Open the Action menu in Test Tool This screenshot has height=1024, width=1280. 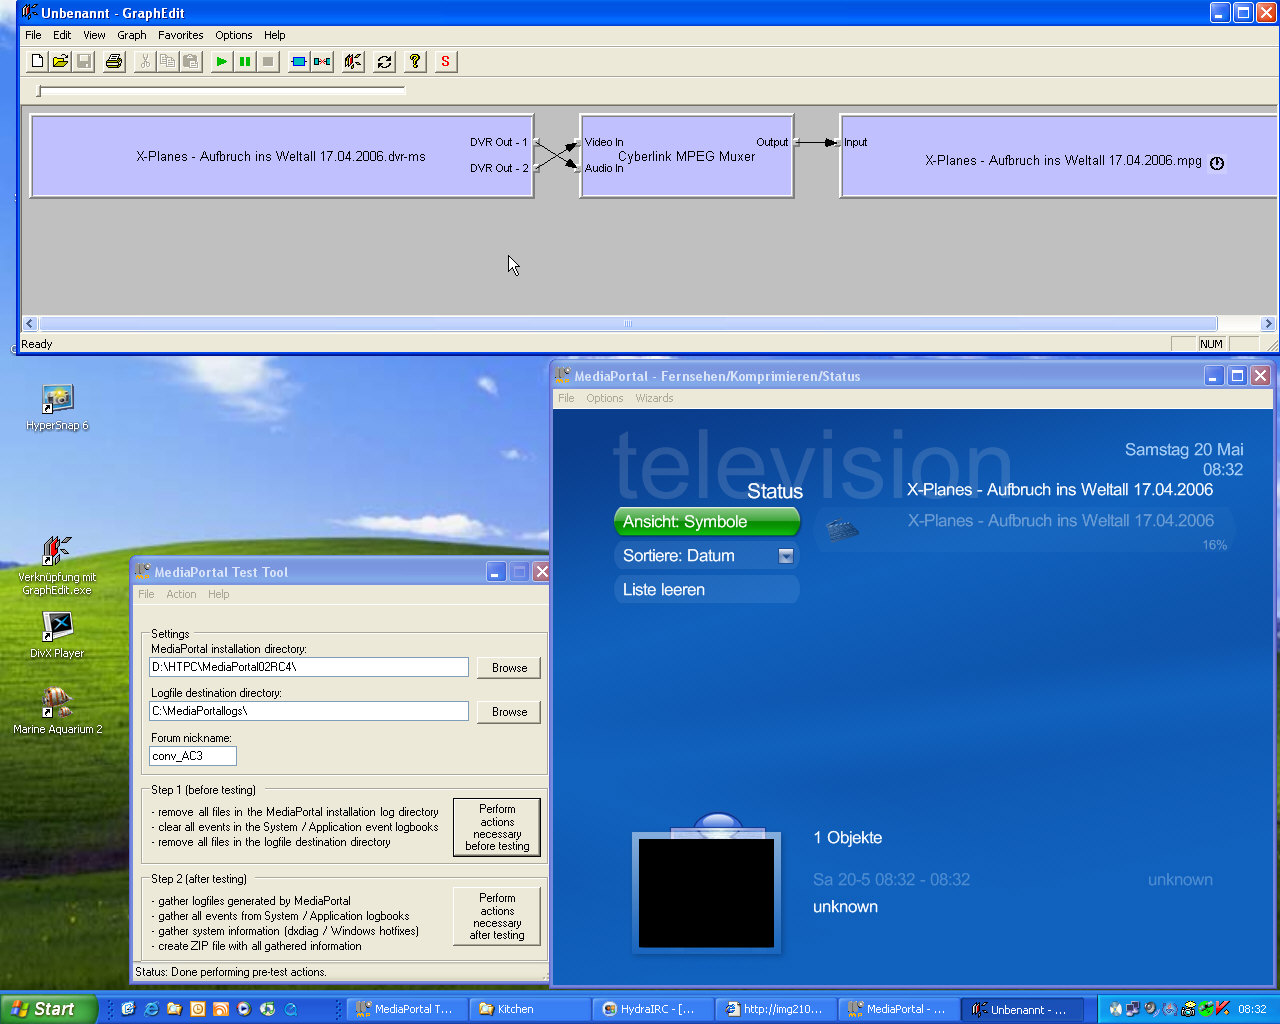coord(181,594)
